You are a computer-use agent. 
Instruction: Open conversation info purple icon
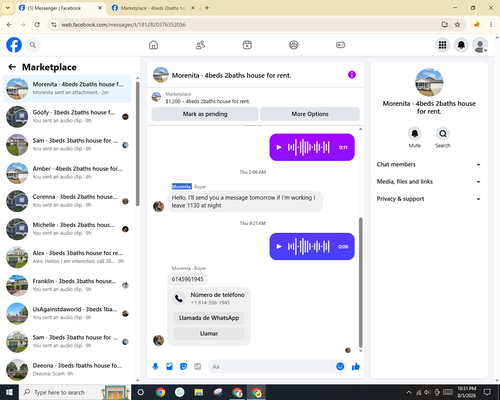coord(352,75)
